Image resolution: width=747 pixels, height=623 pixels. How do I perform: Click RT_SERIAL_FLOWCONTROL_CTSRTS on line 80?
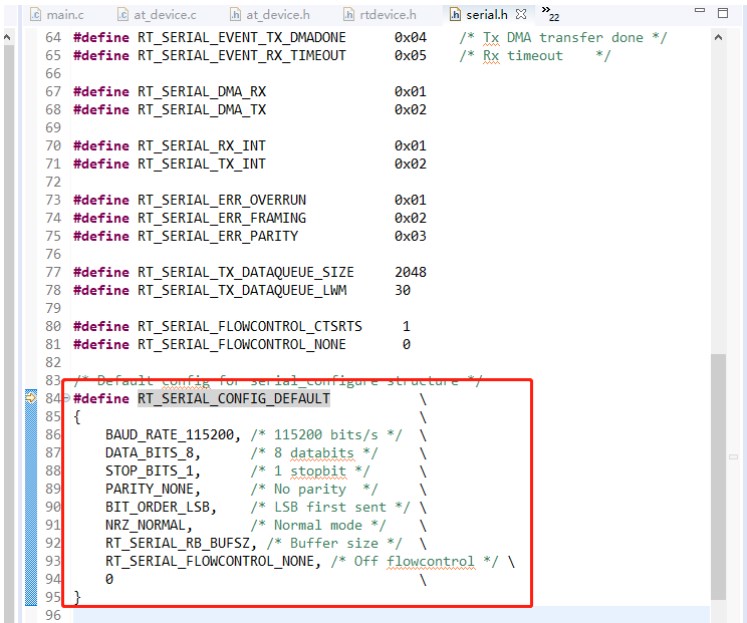tap(250, 327)
